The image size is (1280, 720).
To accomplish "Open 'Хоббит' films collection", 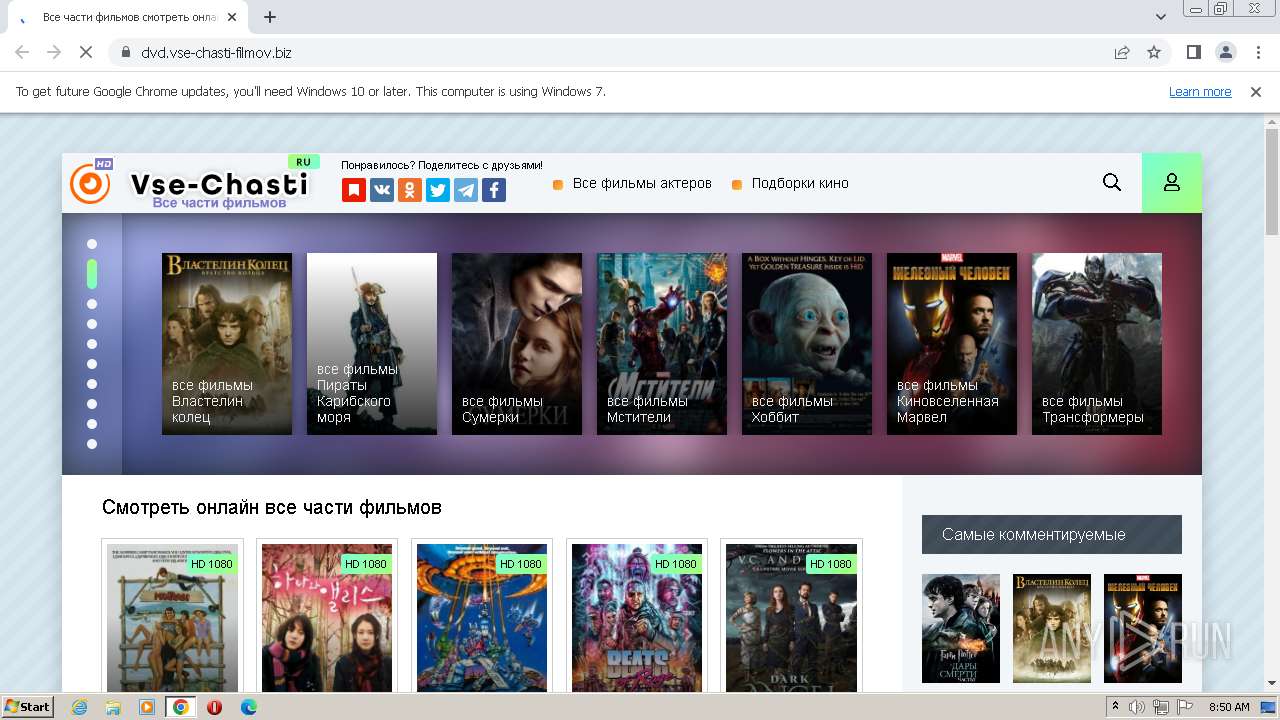I will pyautogui.click(x=807, y=344).
